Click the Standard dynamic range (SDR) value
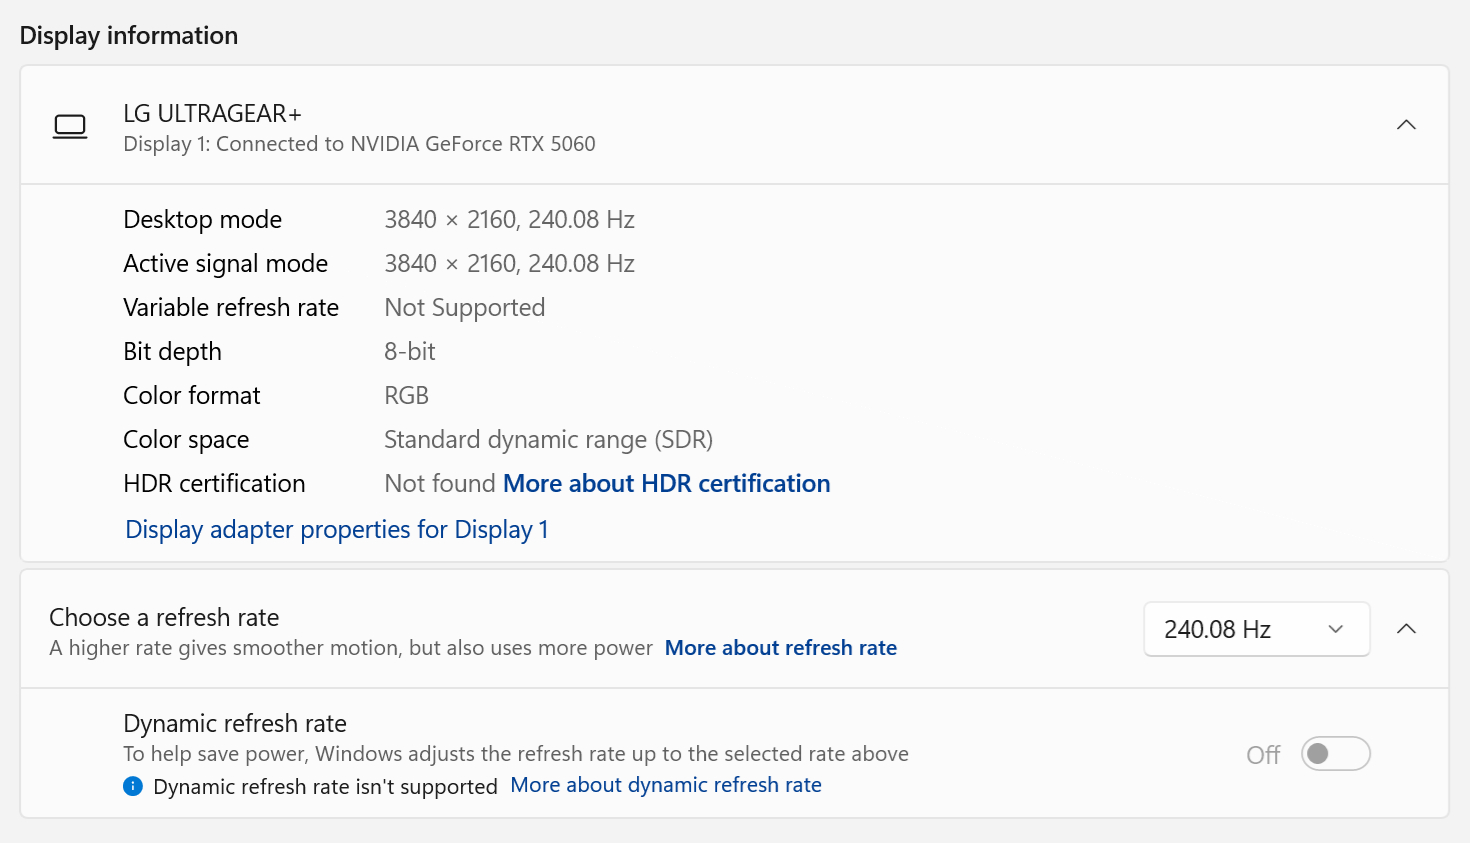The image size is (1470, 843). pyautogui.click(x=548, y=440)
